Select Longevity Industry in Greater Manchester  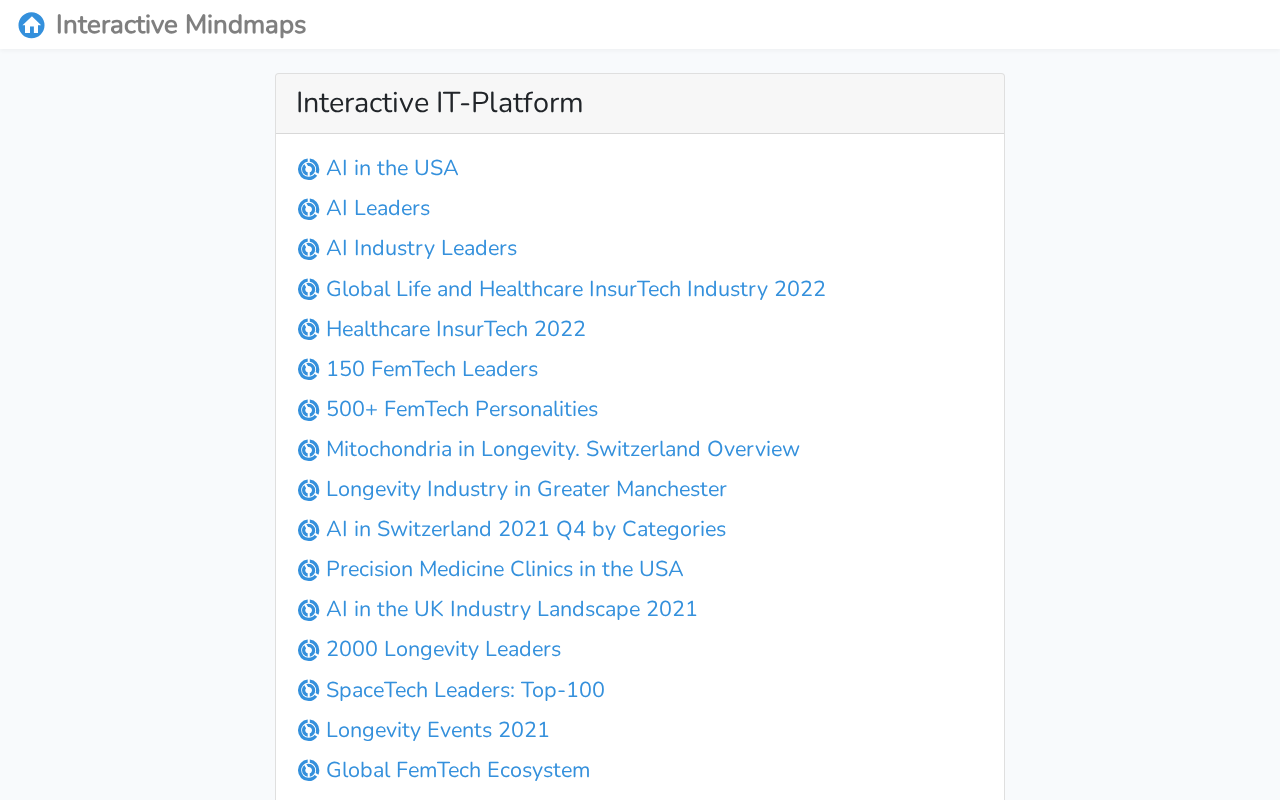(x=526, y=489)
